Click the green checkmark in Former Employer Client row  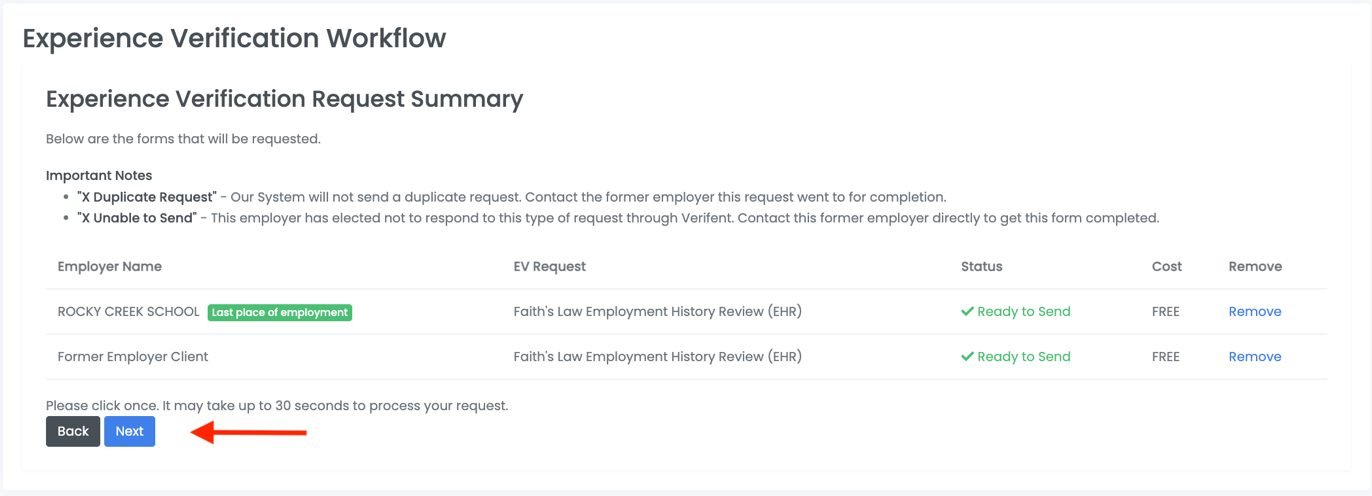pos(967,357)
